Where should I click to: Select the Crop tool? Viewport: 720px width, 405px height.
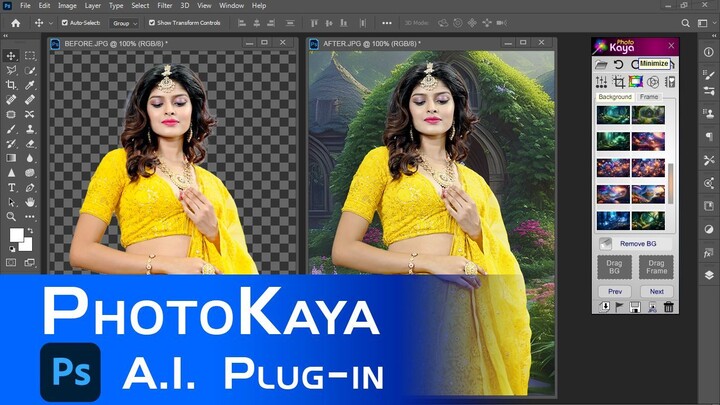click(11, 85)
